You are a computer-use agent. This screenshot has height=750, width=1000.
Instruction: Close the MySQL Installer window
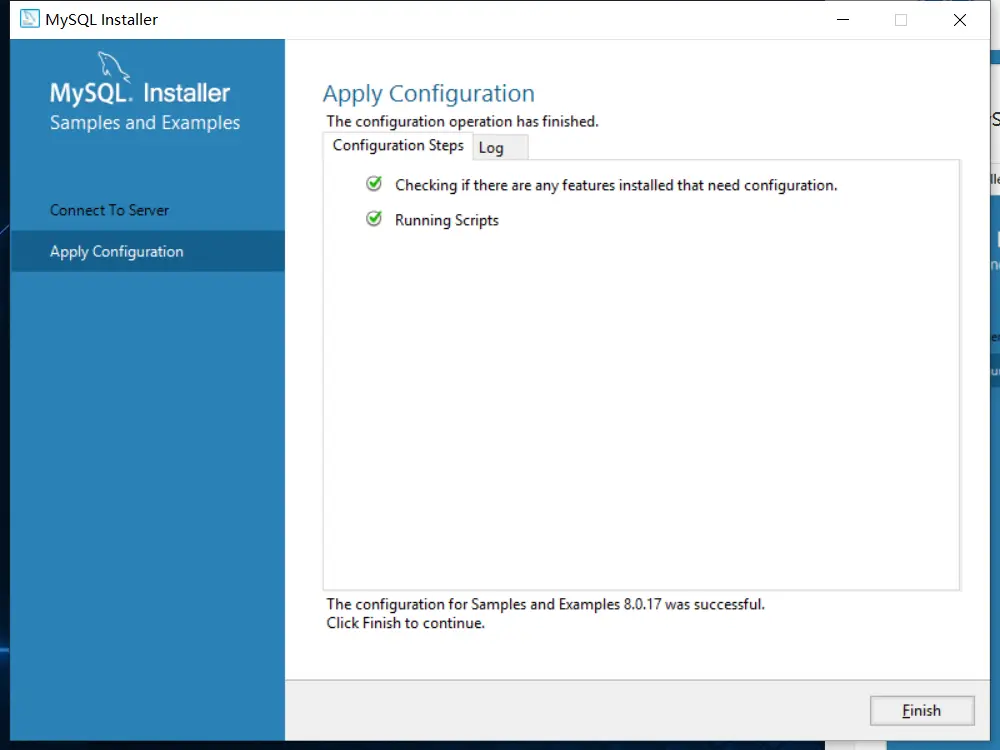959,20
